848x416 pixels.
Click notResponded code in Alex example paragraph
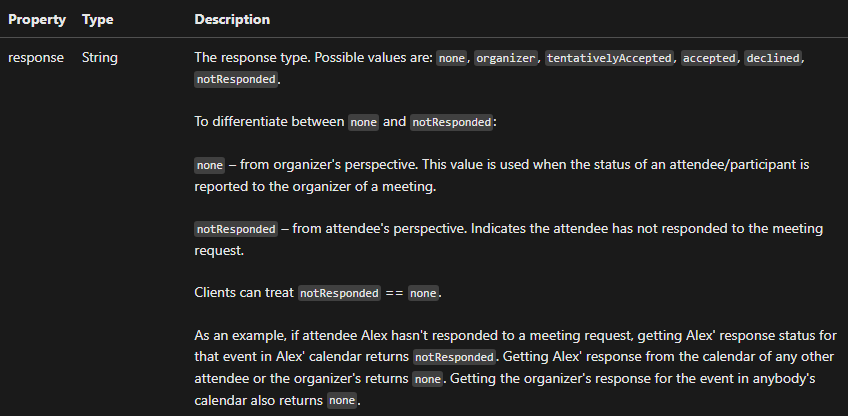pyautogui.click(x=454, y=357)
